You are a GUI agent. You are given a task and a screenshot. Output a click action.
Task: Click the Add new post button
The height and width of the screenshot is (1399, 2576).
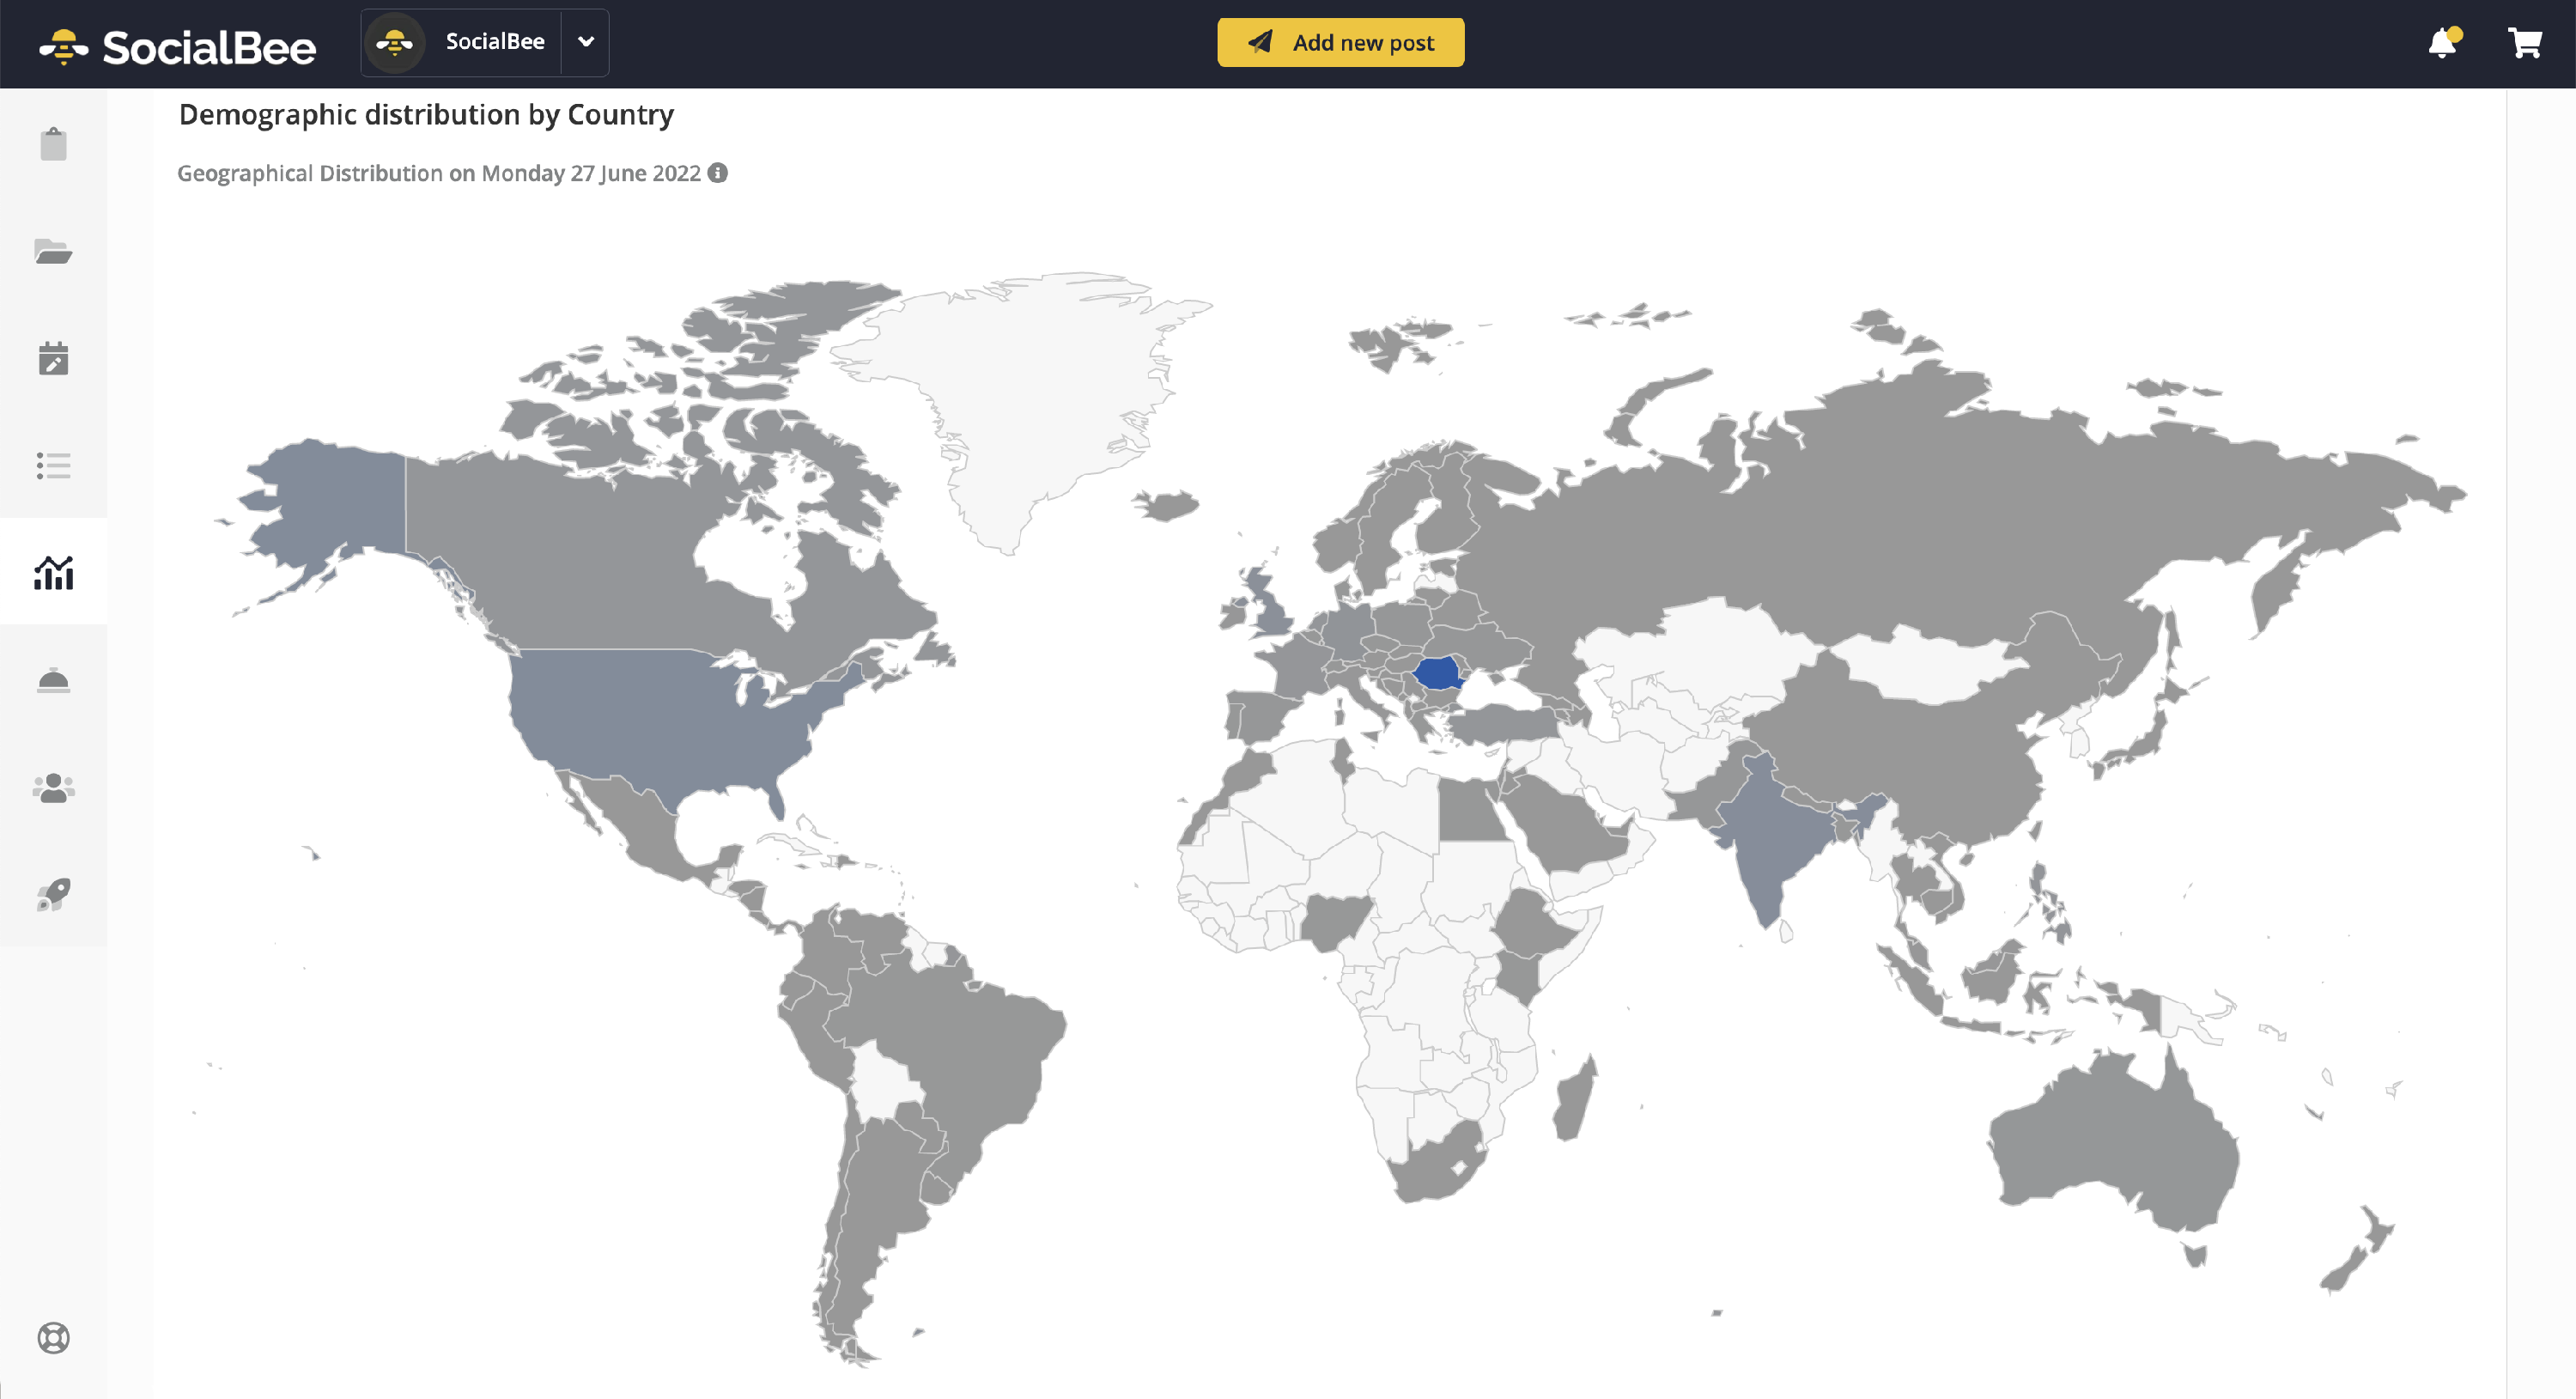[1340, 42]
